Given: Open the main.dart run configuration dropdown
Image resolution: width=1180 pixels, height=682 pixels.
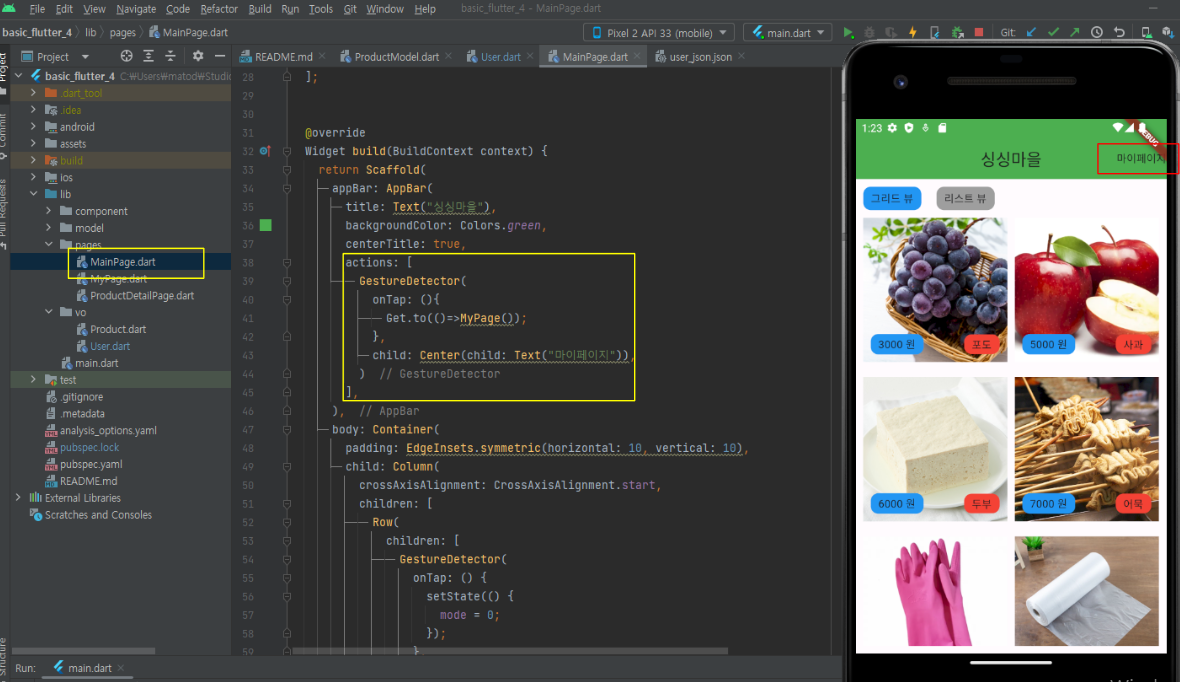Looking at the screenshot, I should [788, 32].
